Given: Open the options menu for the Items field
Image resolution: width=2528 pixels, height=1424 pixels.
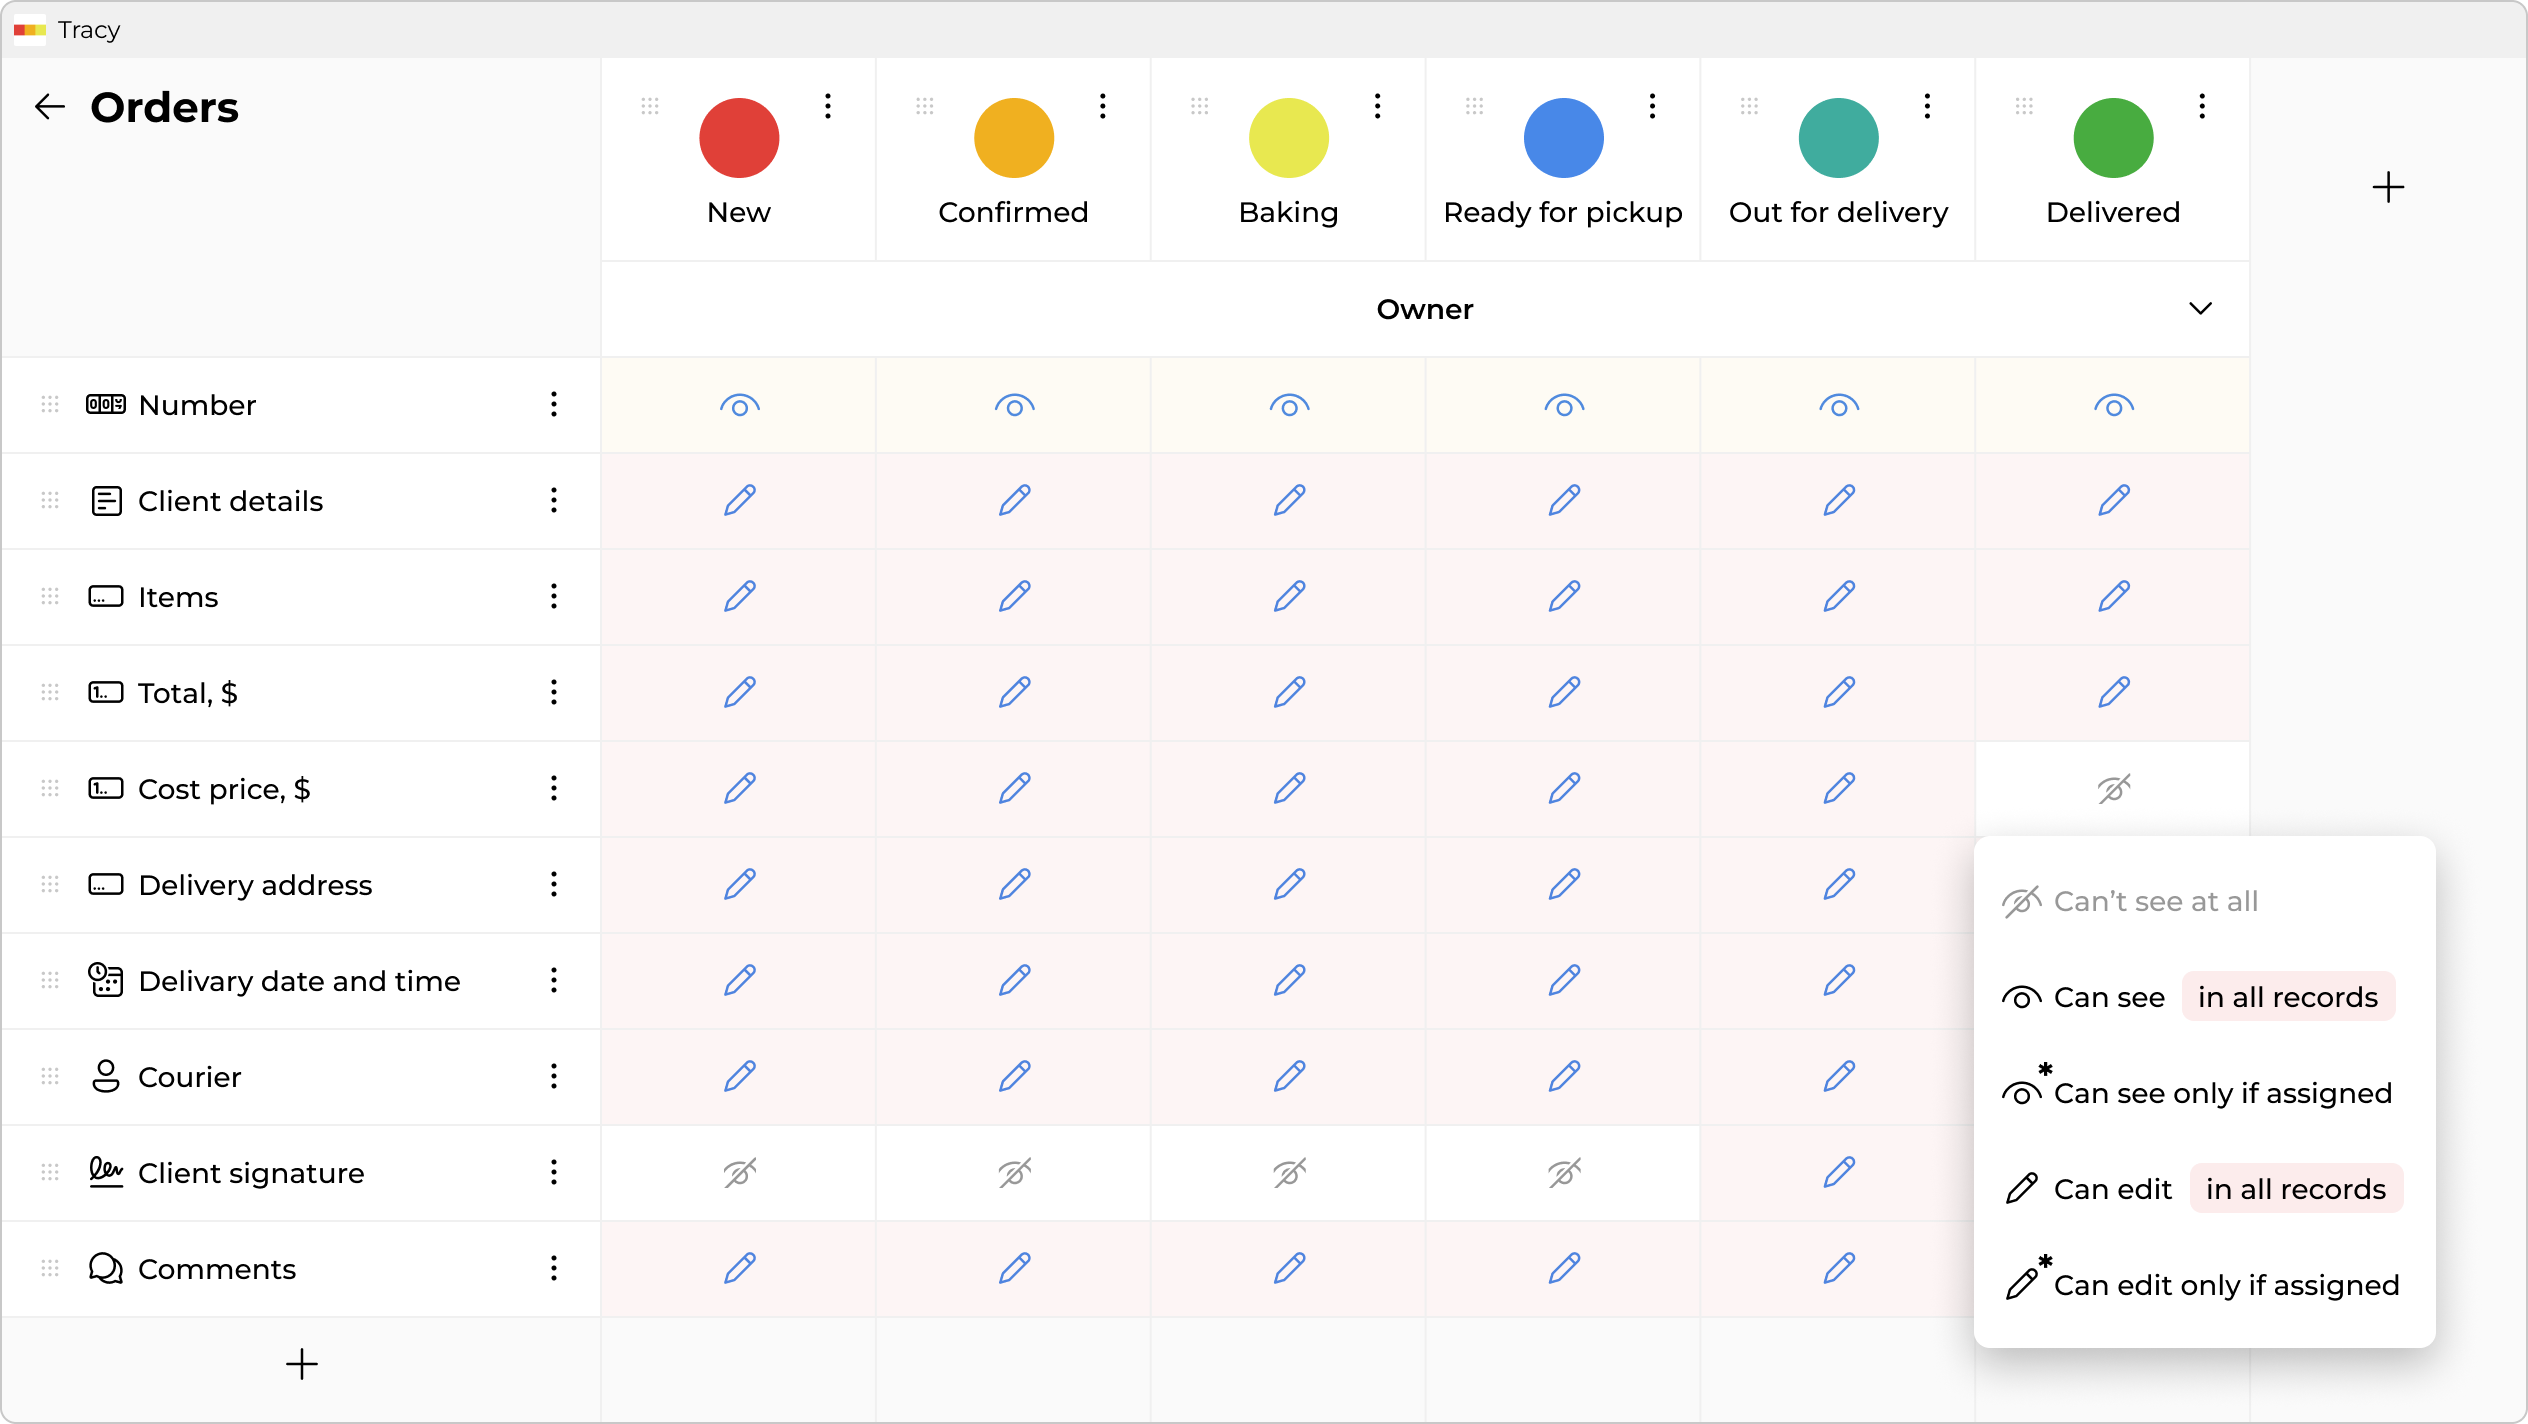Looking at the screenshot, I should click(x=555, y=596).
